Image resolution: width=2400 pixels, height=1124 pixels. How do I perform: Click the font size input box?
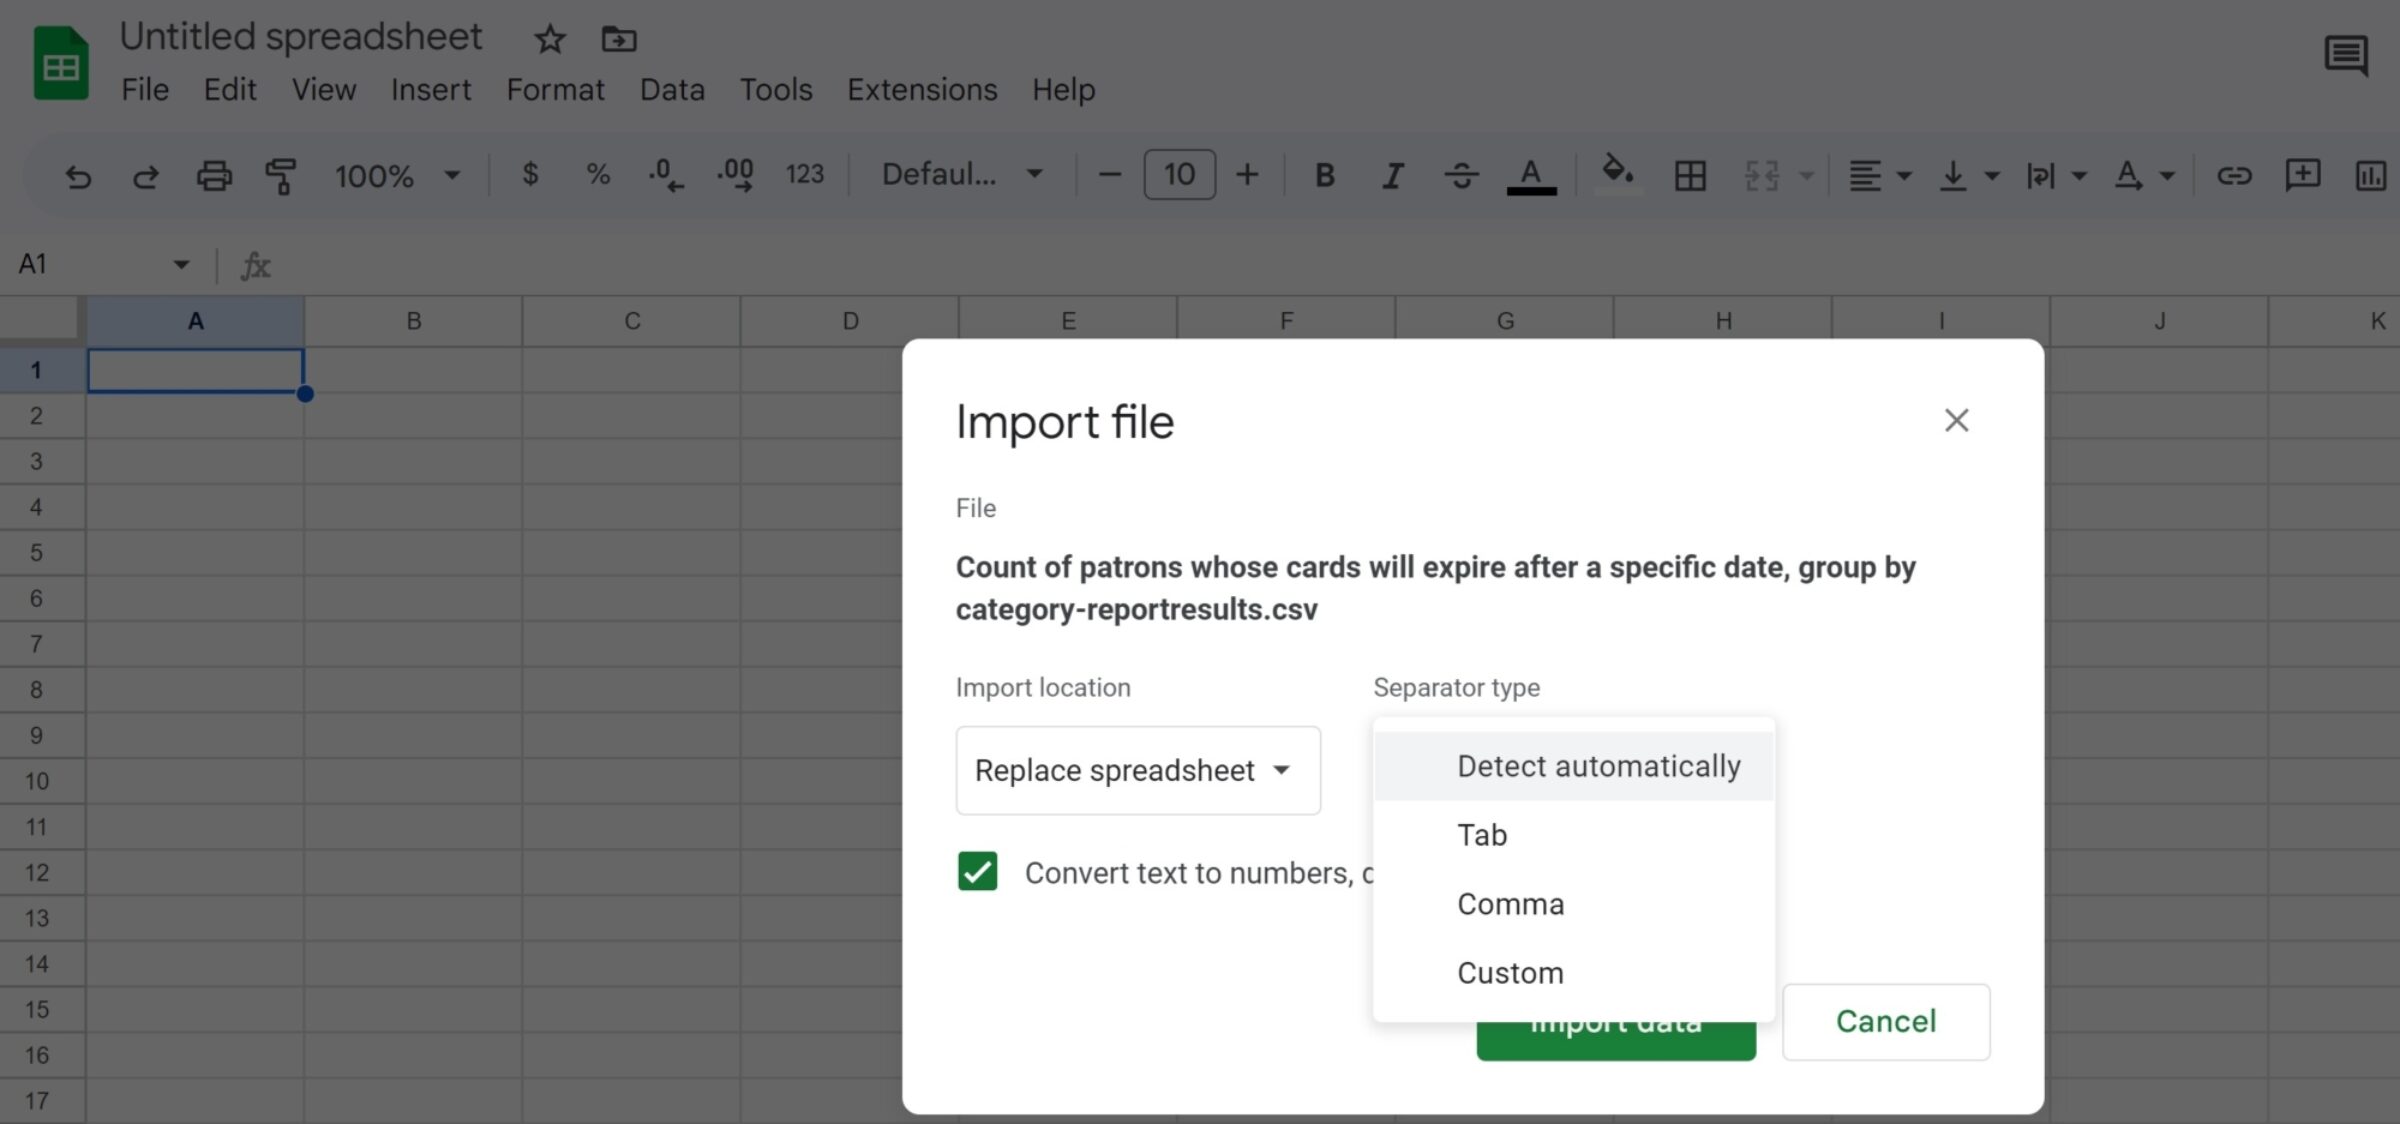tap(1179, 175)
